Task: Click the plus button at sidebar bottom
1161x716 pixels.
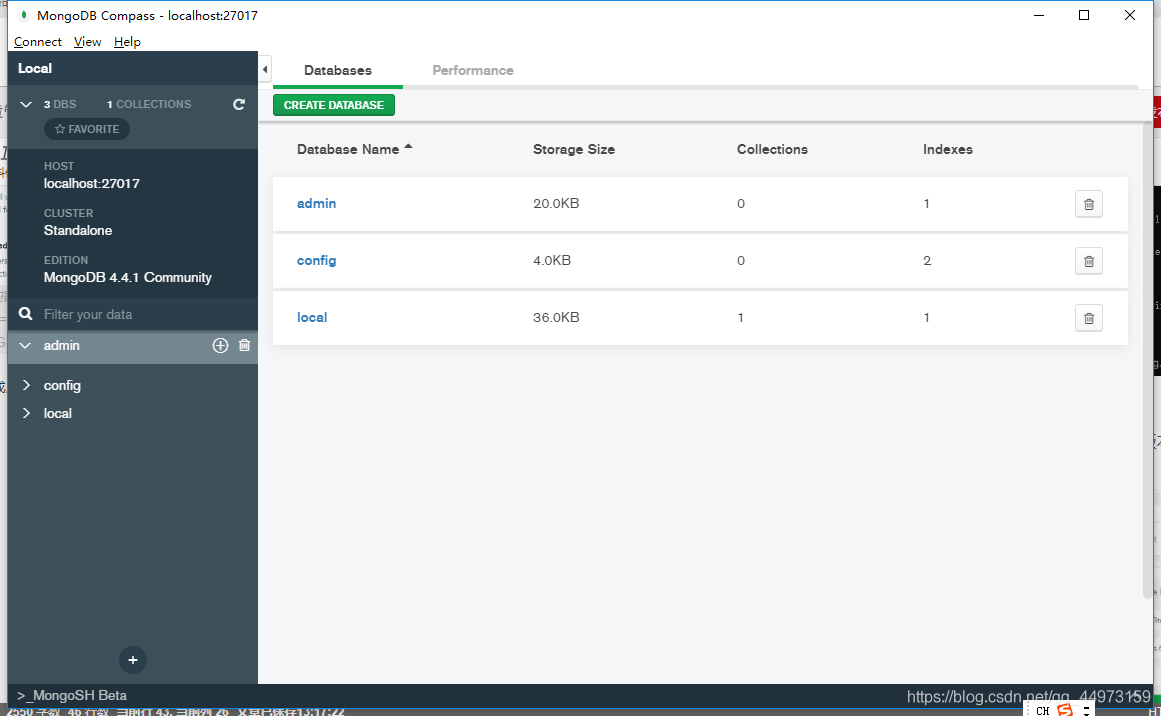Action: tap(133, 660)
